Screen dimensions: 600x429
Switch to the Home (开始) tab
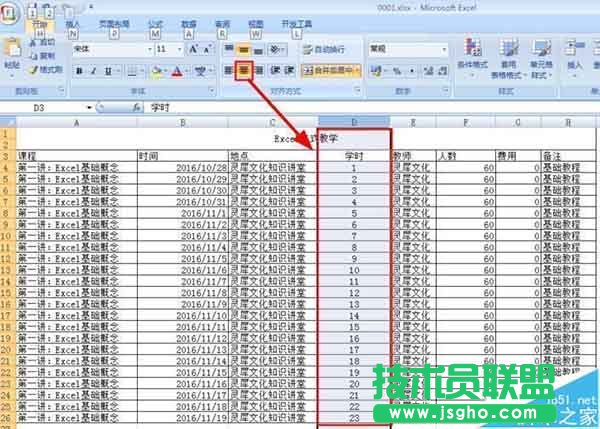coord(40,24)
